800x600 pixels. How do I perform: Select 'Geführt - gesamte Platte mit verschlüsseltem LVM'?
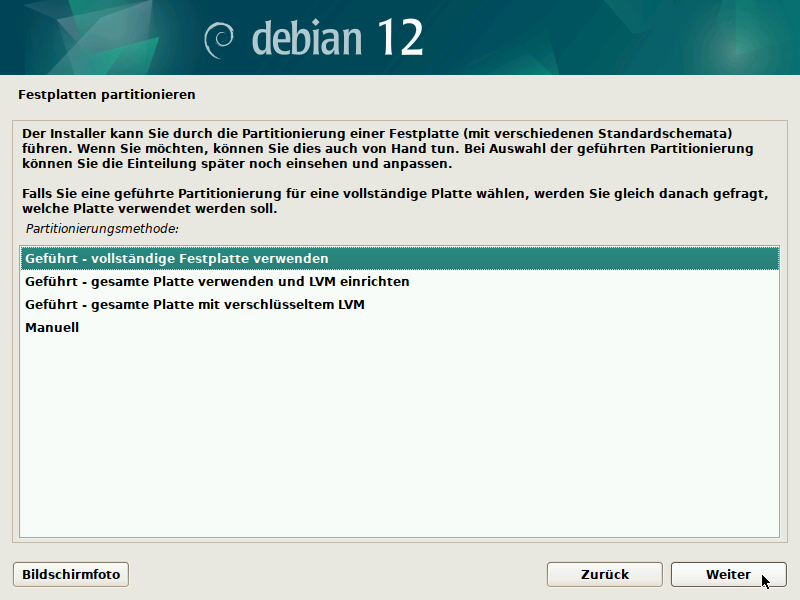point(194,304)
